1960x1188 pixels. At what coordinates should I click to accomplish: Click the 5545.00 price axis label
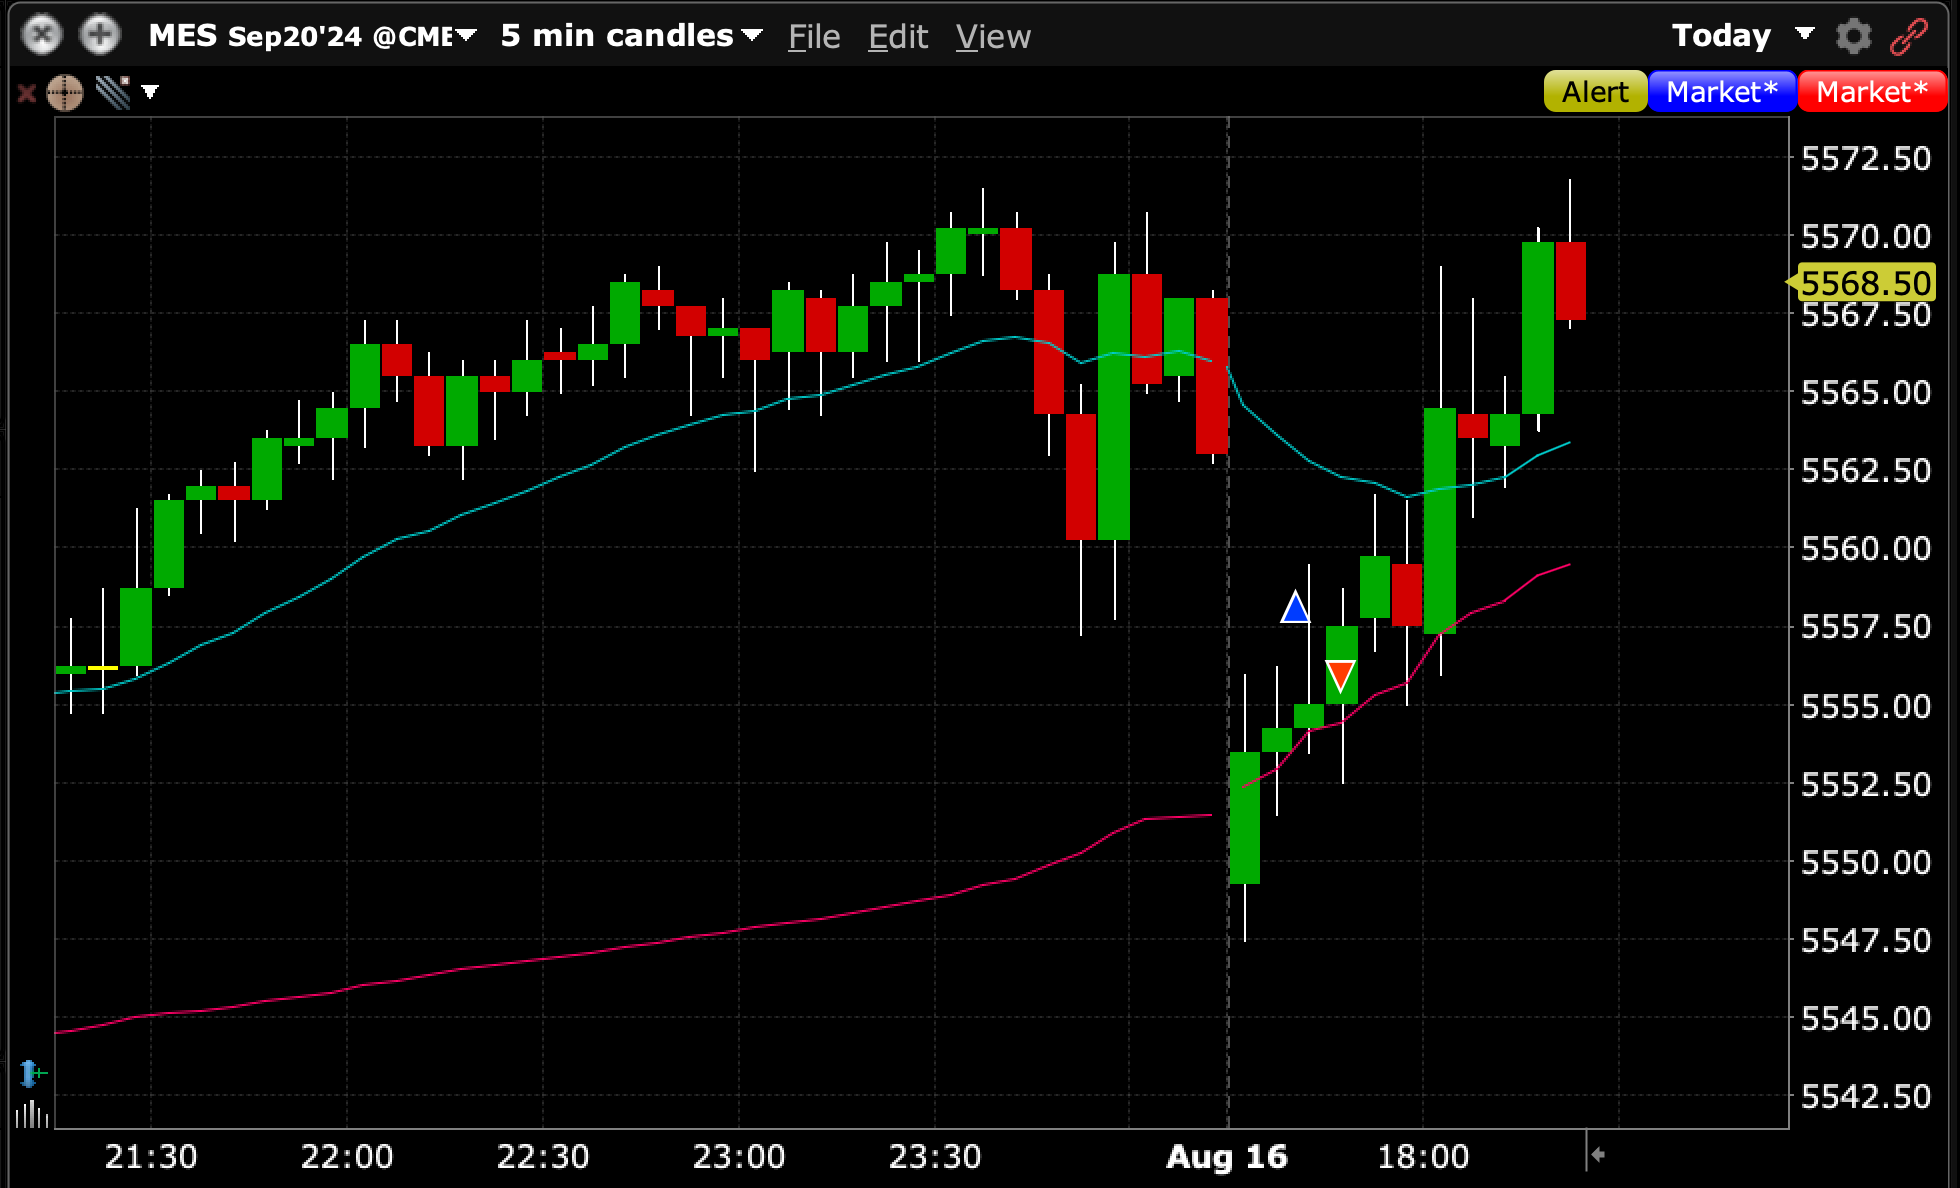[1866, 1018]
